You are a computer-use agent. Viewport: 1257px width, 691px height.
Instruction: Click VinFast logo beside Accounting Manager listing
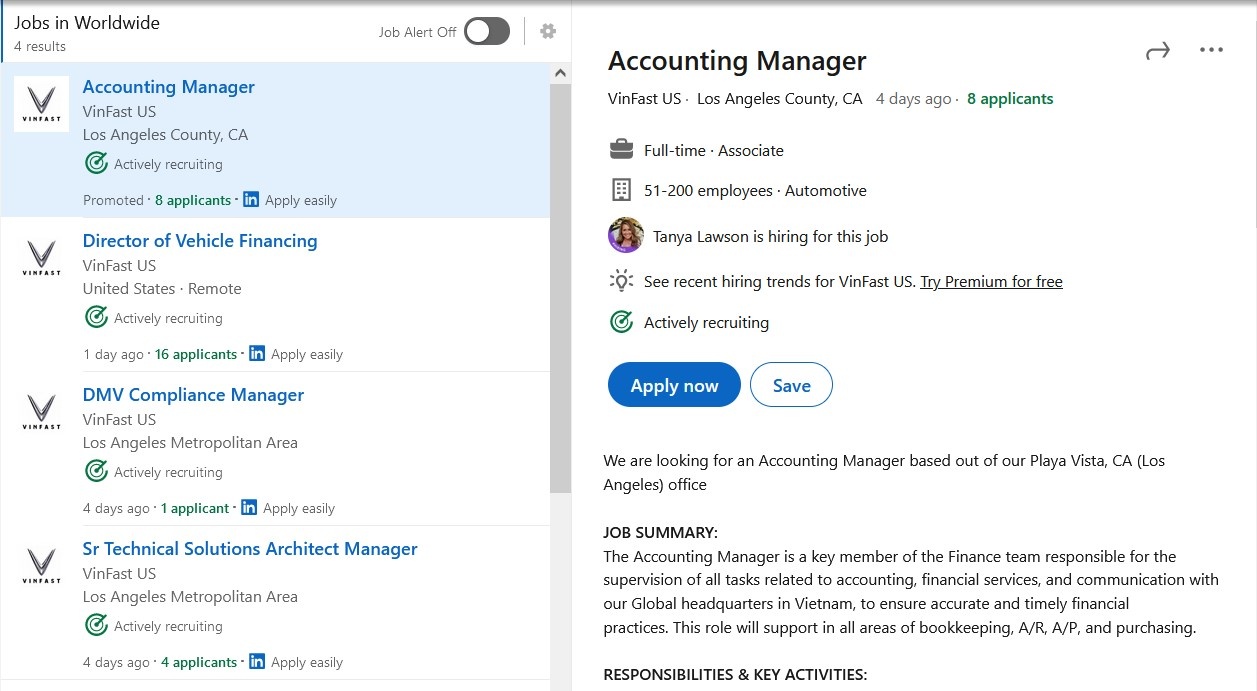(x=41, y=104)
